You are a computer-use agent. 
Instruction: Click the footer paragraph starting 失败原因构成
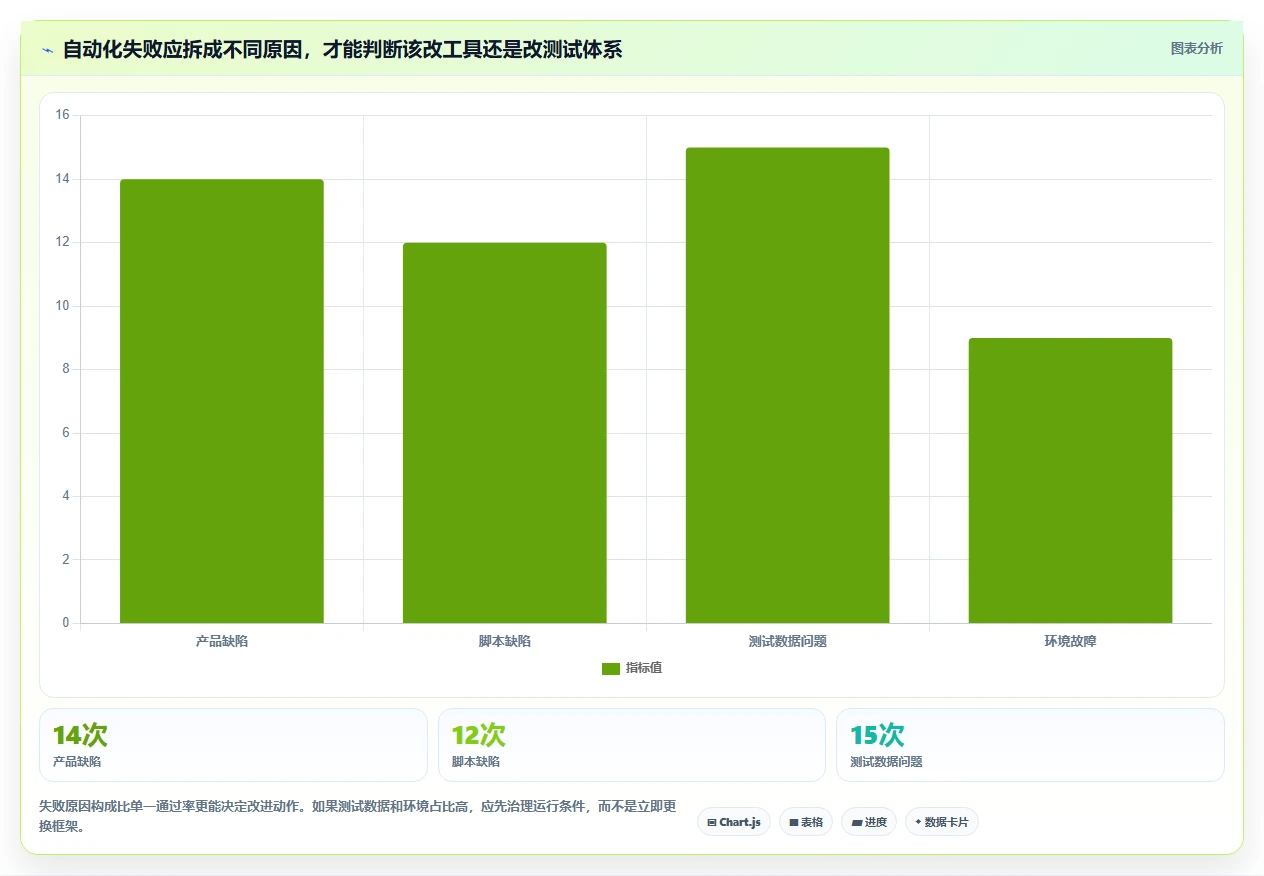click(358, 816)
